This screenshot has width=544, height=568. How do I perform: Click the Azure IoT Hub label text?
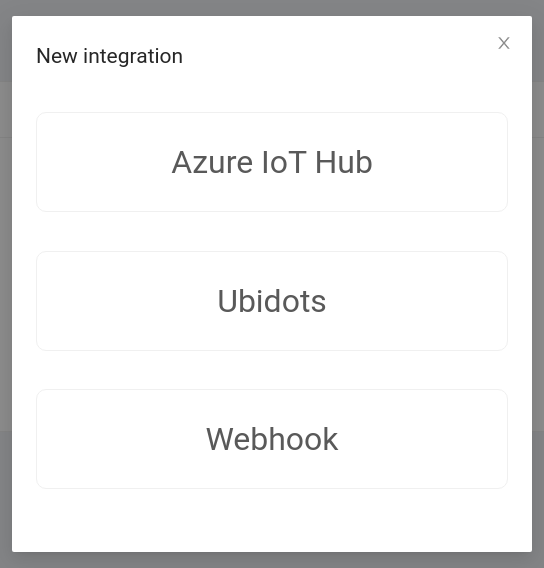[272, 162]
